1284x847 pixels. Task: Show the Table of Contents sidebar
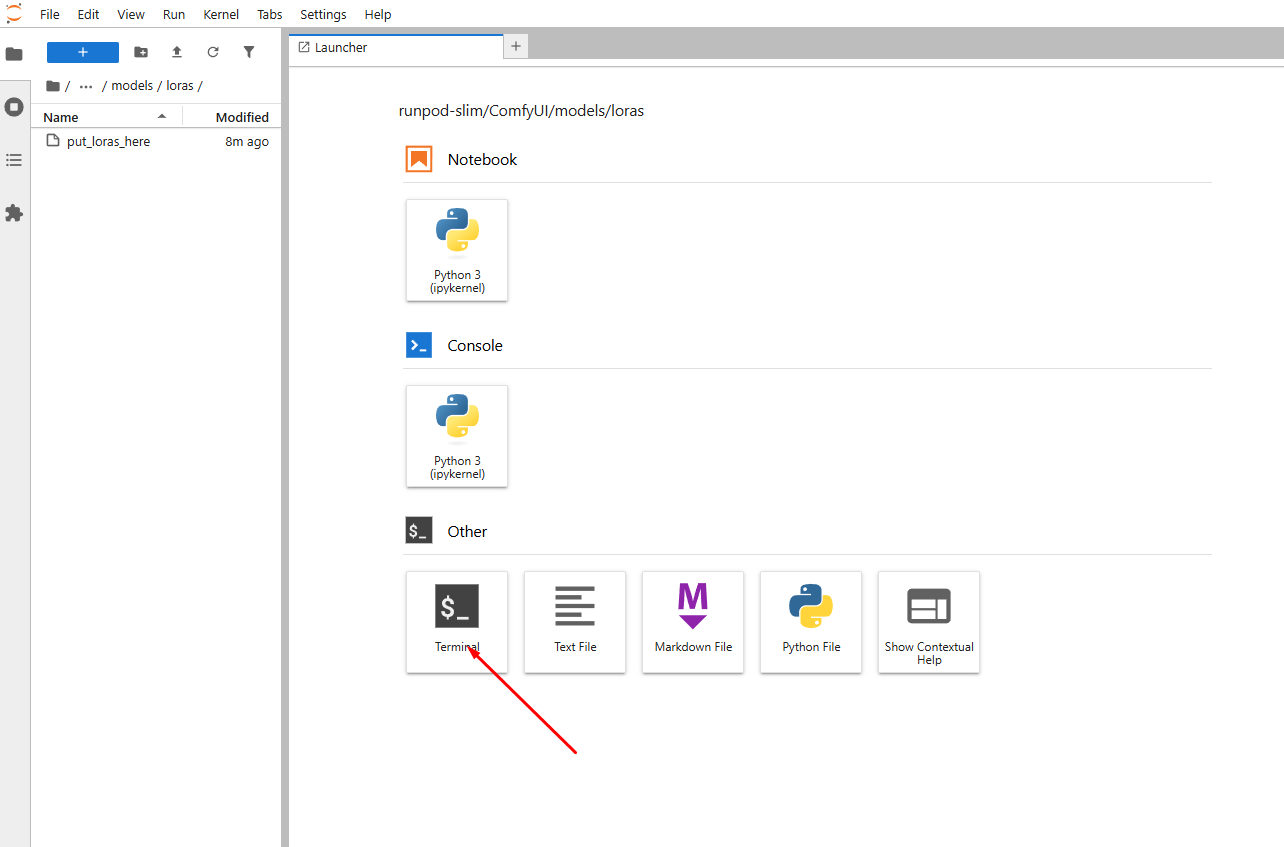14,160
